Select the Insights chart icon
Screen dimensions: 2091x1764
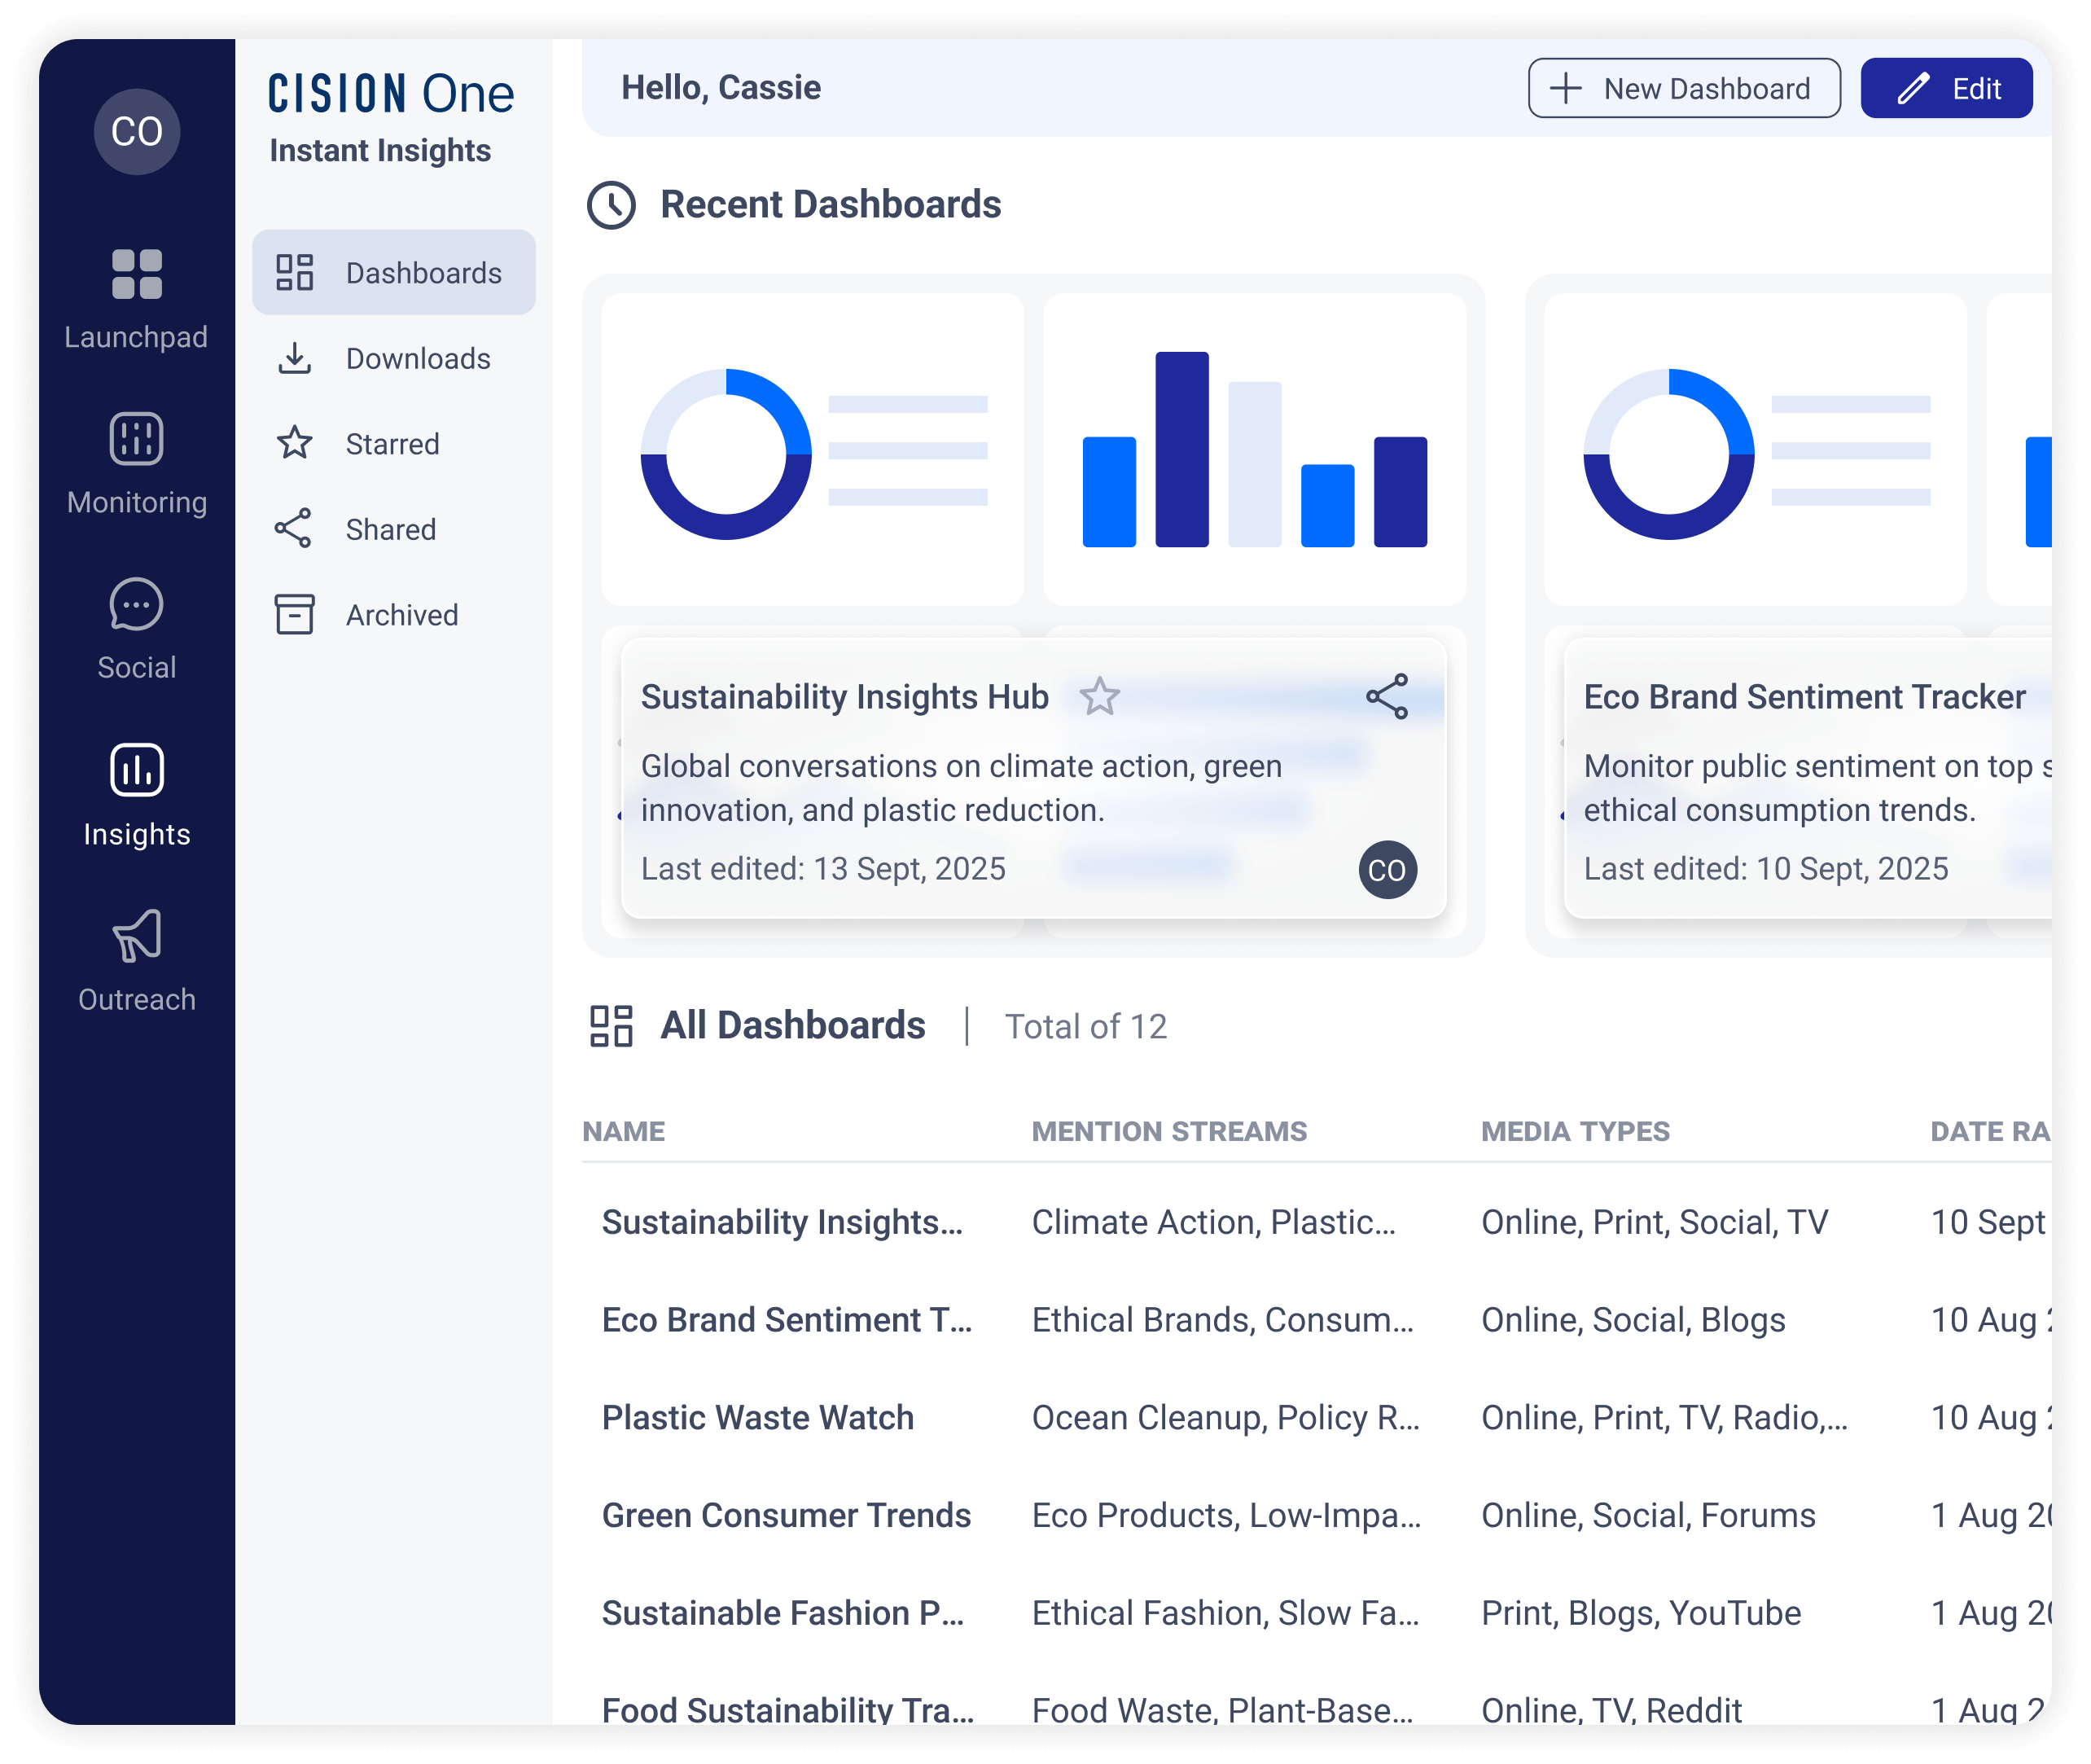coord(137,771)
